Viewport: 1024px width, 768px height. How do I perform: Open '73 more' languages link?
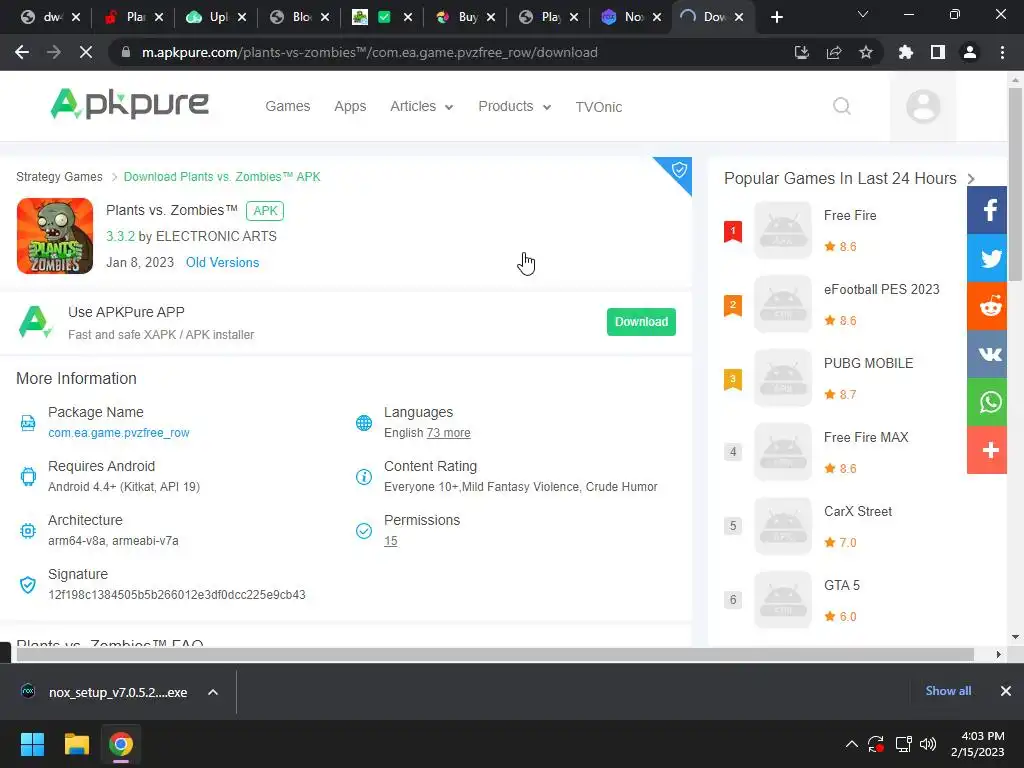point(449,432)
